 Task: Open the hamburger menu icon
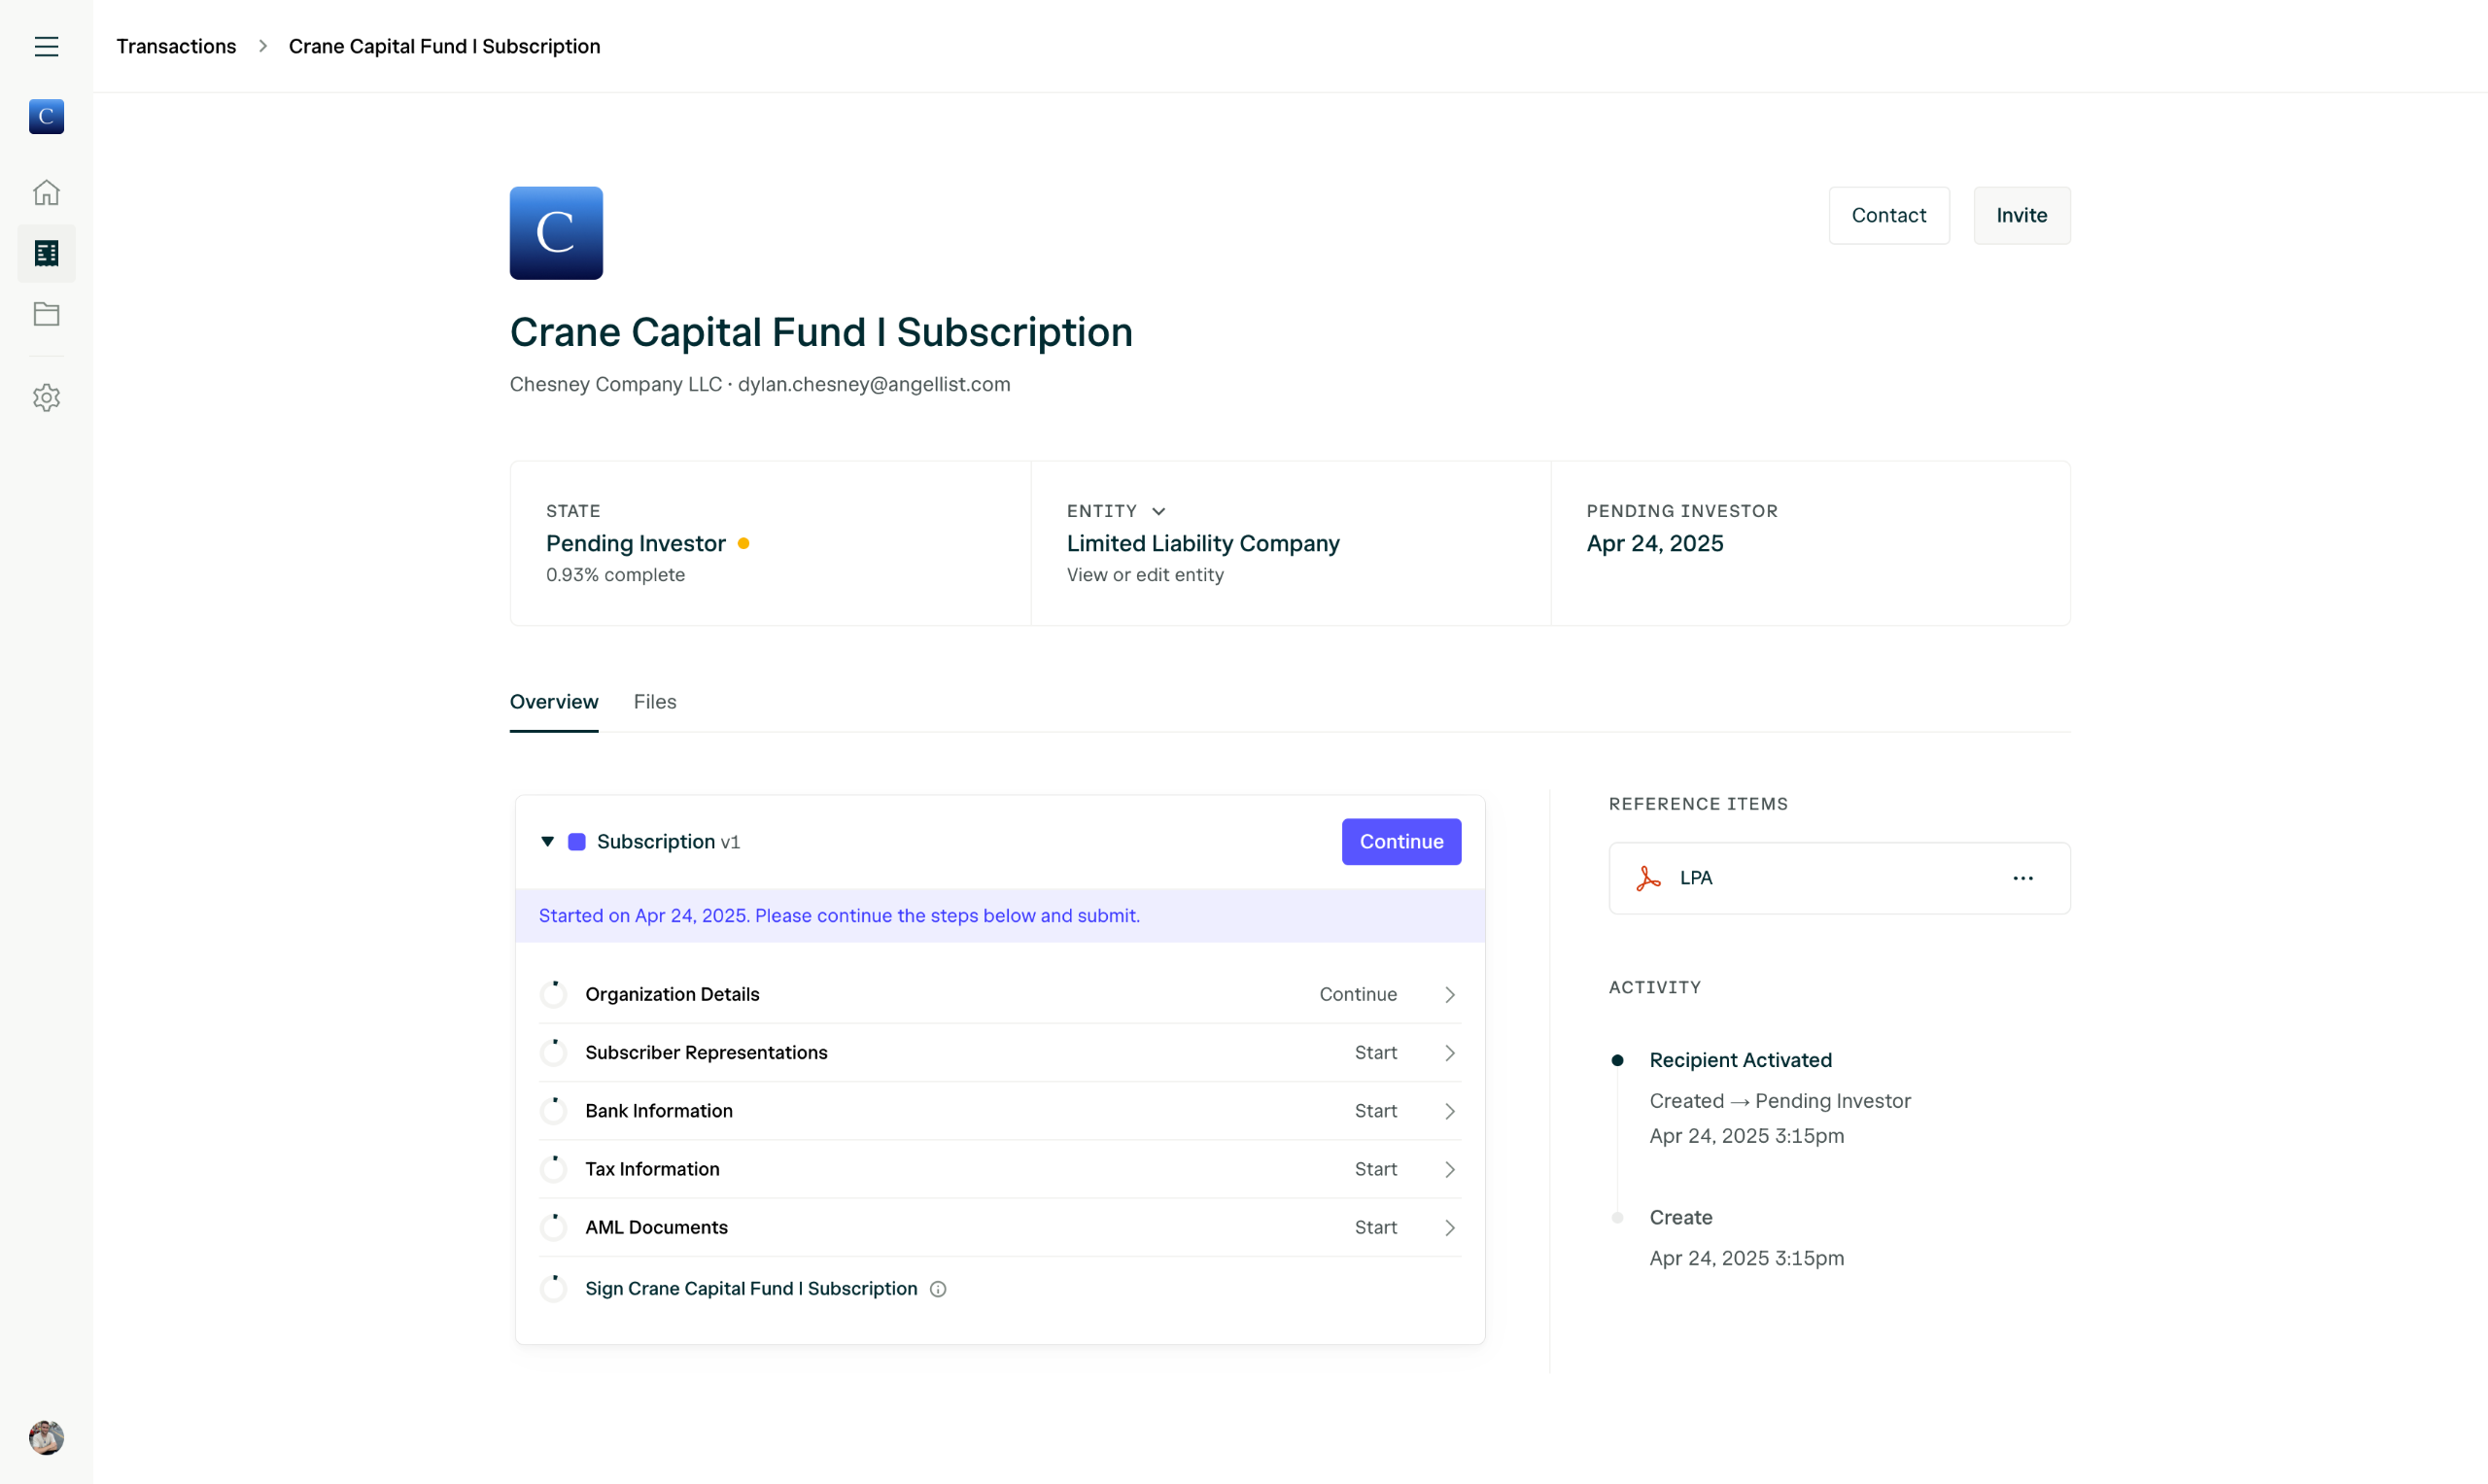46,46
